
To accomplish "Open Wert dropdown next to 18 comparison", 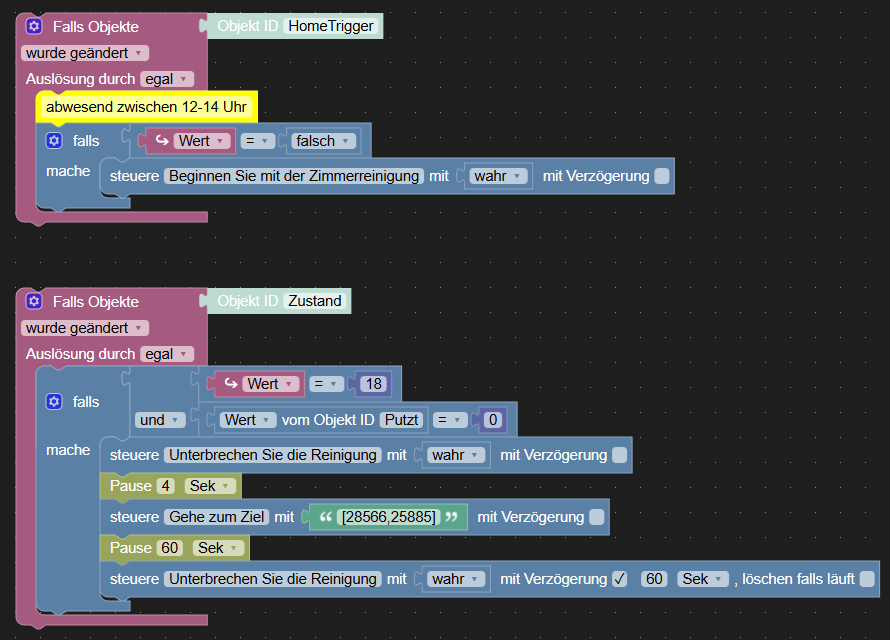I will [x=270, y=384].
